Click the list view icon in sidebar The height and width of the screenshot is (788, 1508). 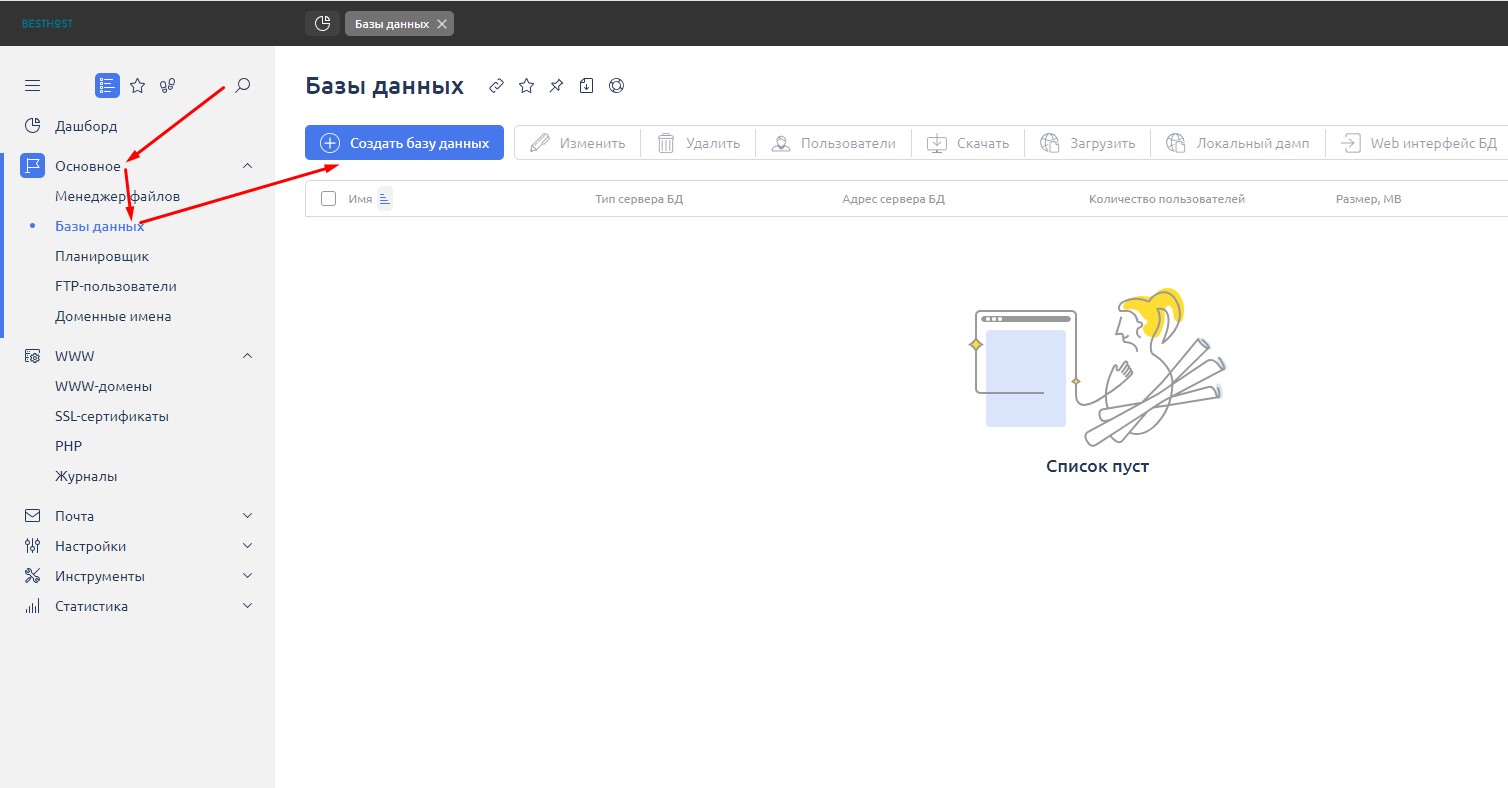pyautogui.click(x=107, y=86)
